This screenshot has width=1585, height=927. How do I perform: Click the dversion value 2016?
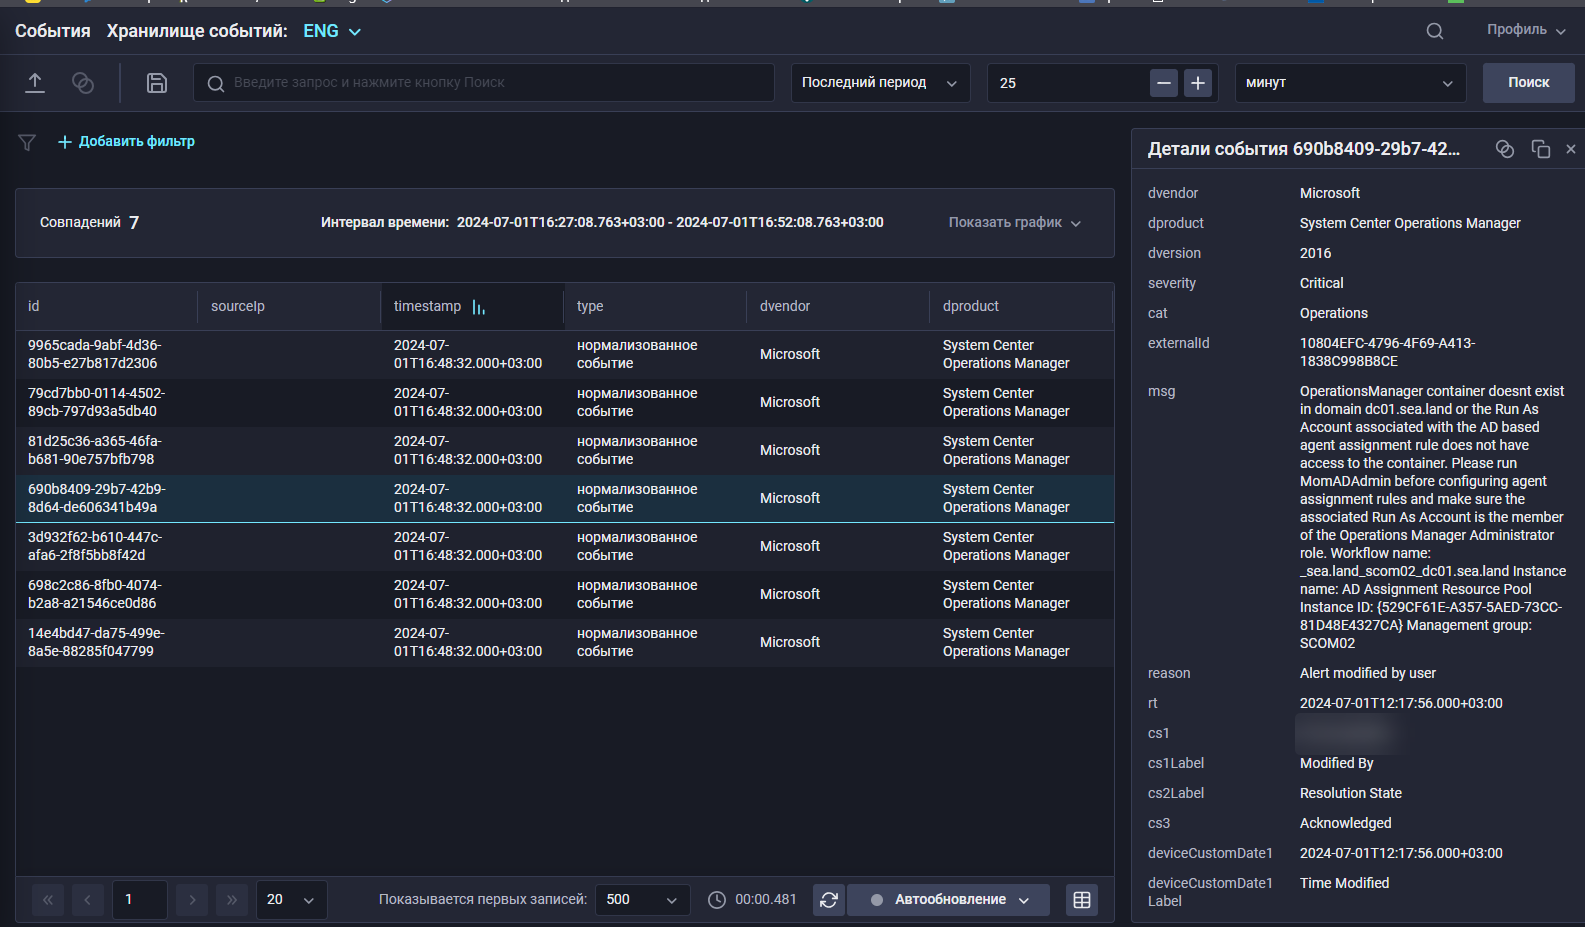click(x=1315, y=254)
